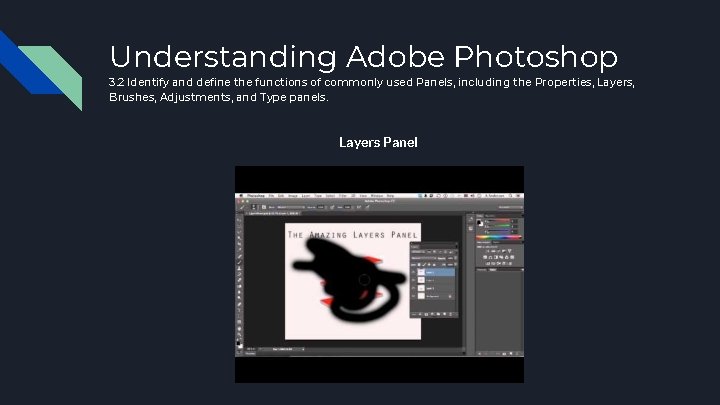Switch to the Swatches tab

[489, 216]
